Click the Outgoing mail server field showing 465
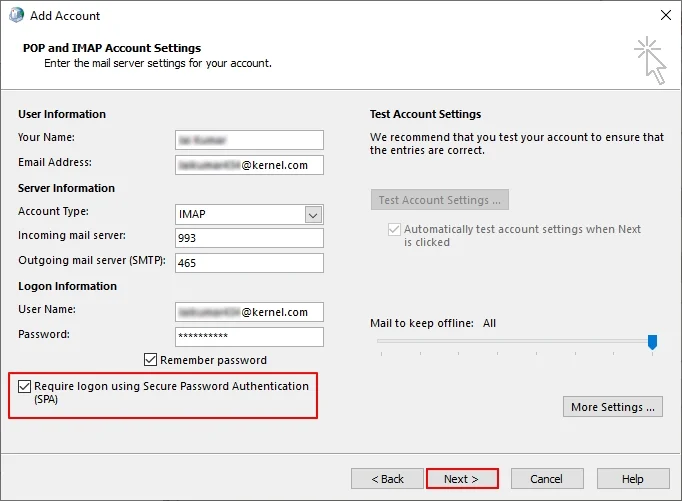 pyautogui.click(x=249, y=263)
